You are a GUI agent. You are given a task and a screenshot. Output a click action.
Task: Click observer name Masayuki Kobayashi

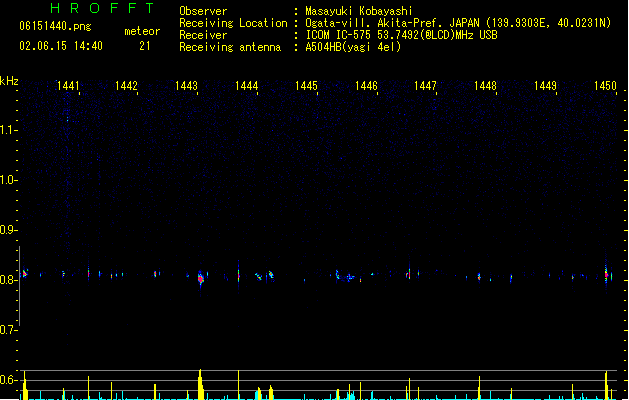359,11
